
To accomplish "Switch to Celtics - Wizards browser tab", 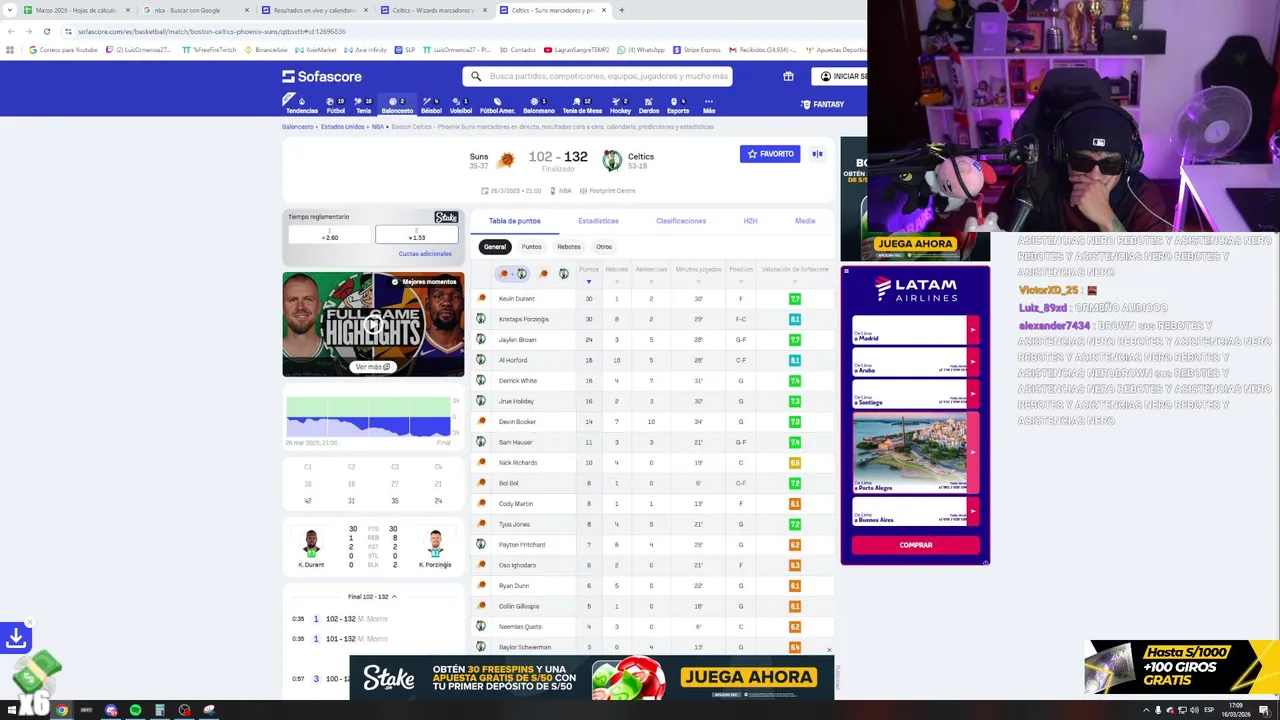I will click(434, 10).
